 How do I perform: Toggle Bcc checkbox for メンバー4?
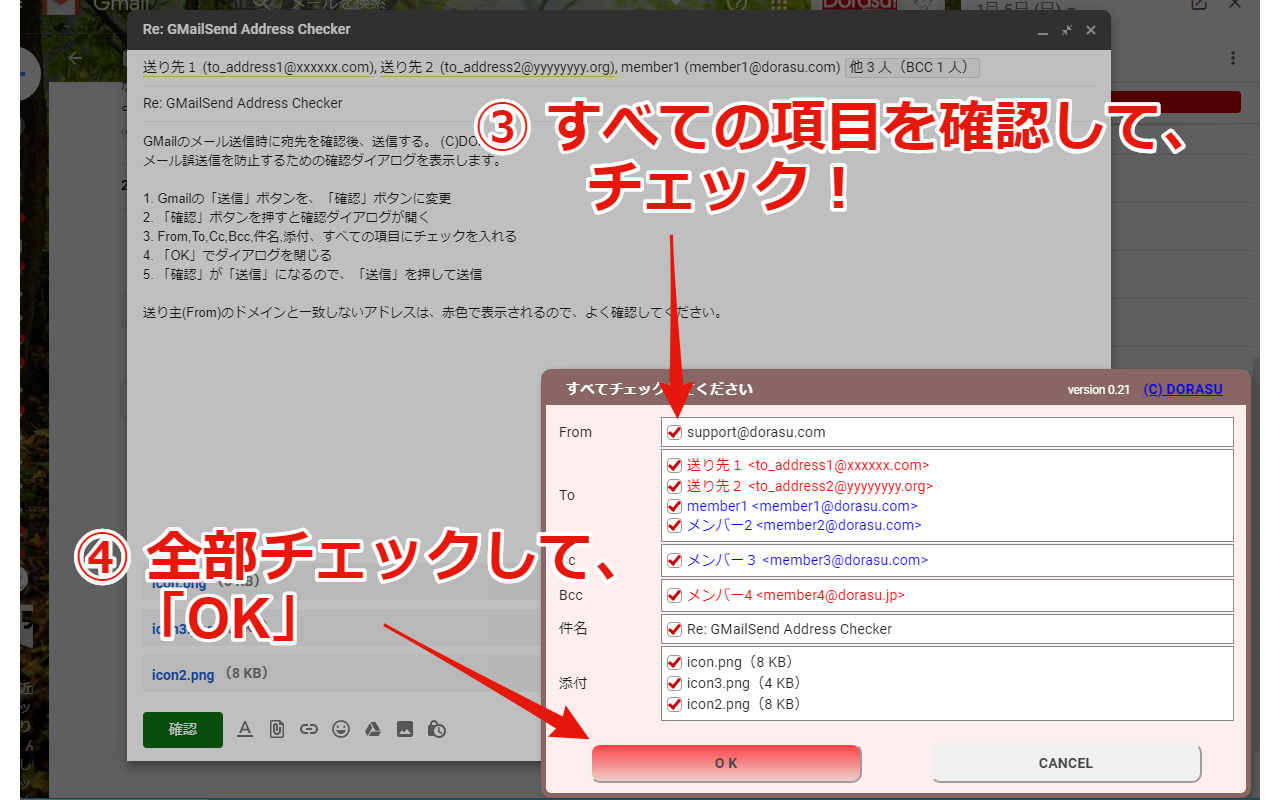click(674, 596)
